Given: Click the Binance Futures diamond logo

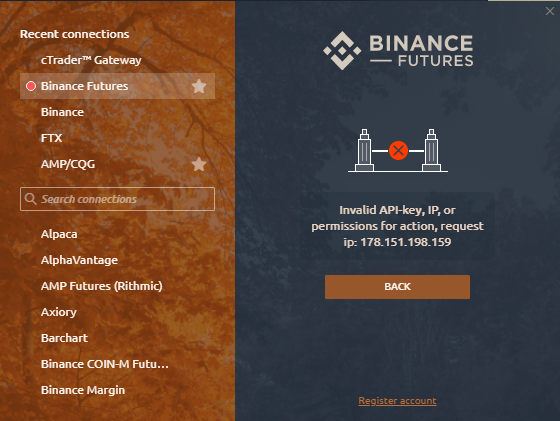Looking at the screenshot, I should tap(342, 50).
